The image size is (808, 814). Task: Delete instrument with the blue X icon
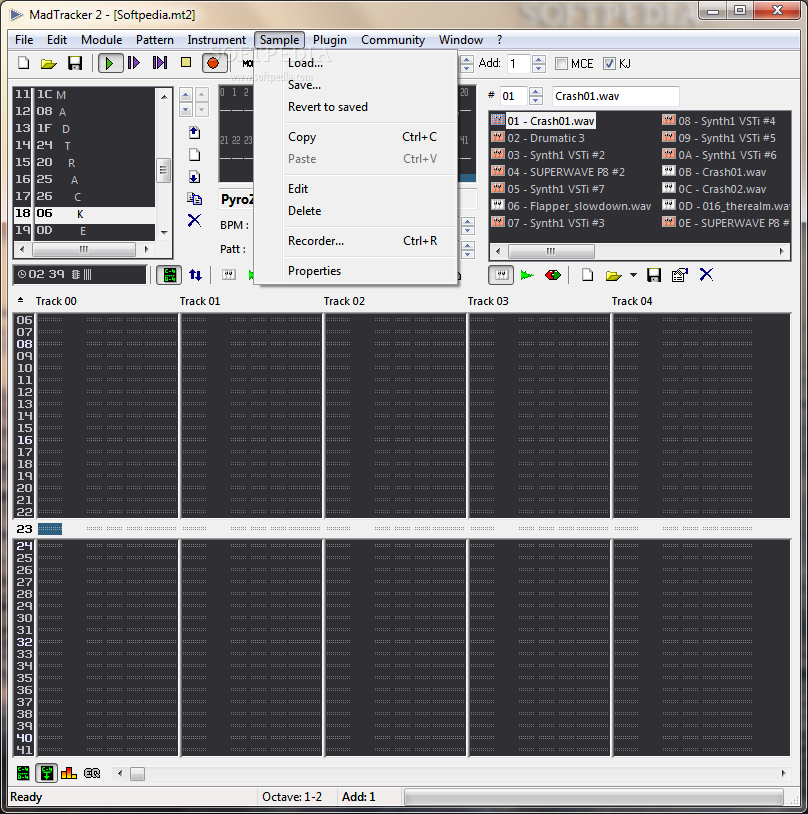(706, 274)
